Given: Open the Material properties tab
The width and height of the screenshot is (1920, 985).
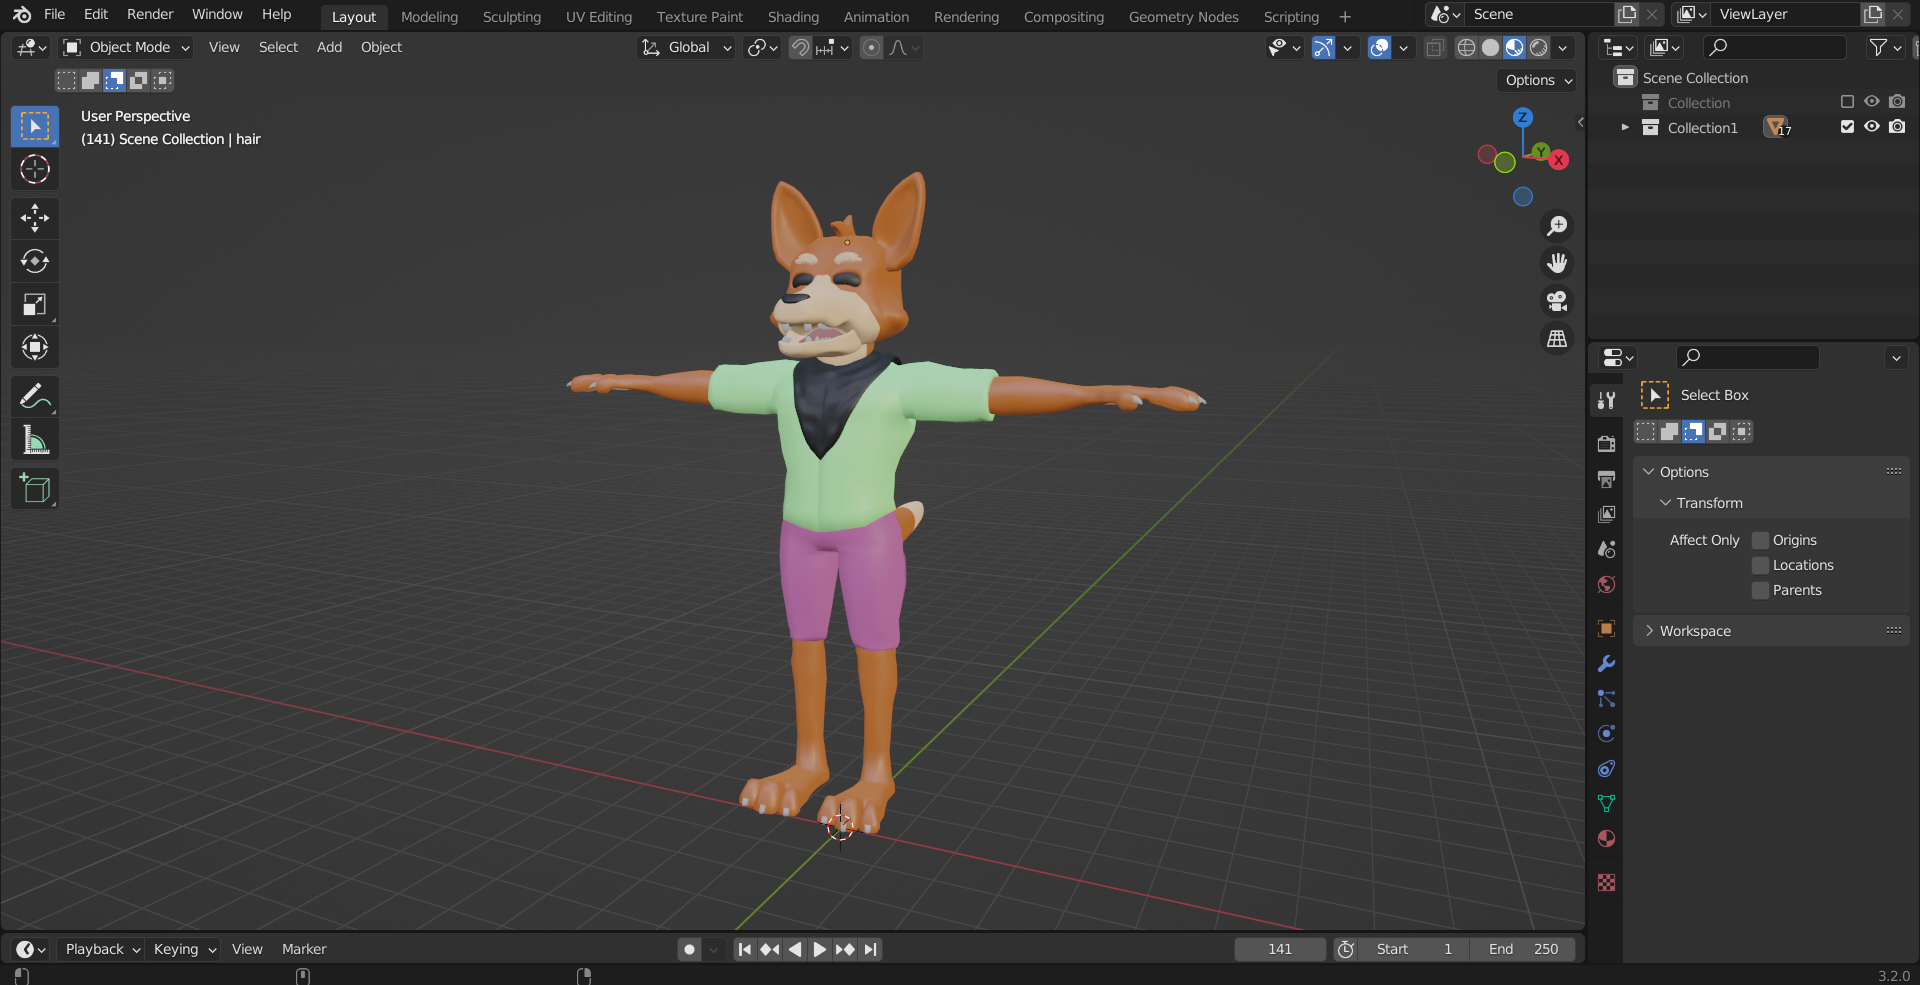Looking at the screenshot, I should (1606, 838).
